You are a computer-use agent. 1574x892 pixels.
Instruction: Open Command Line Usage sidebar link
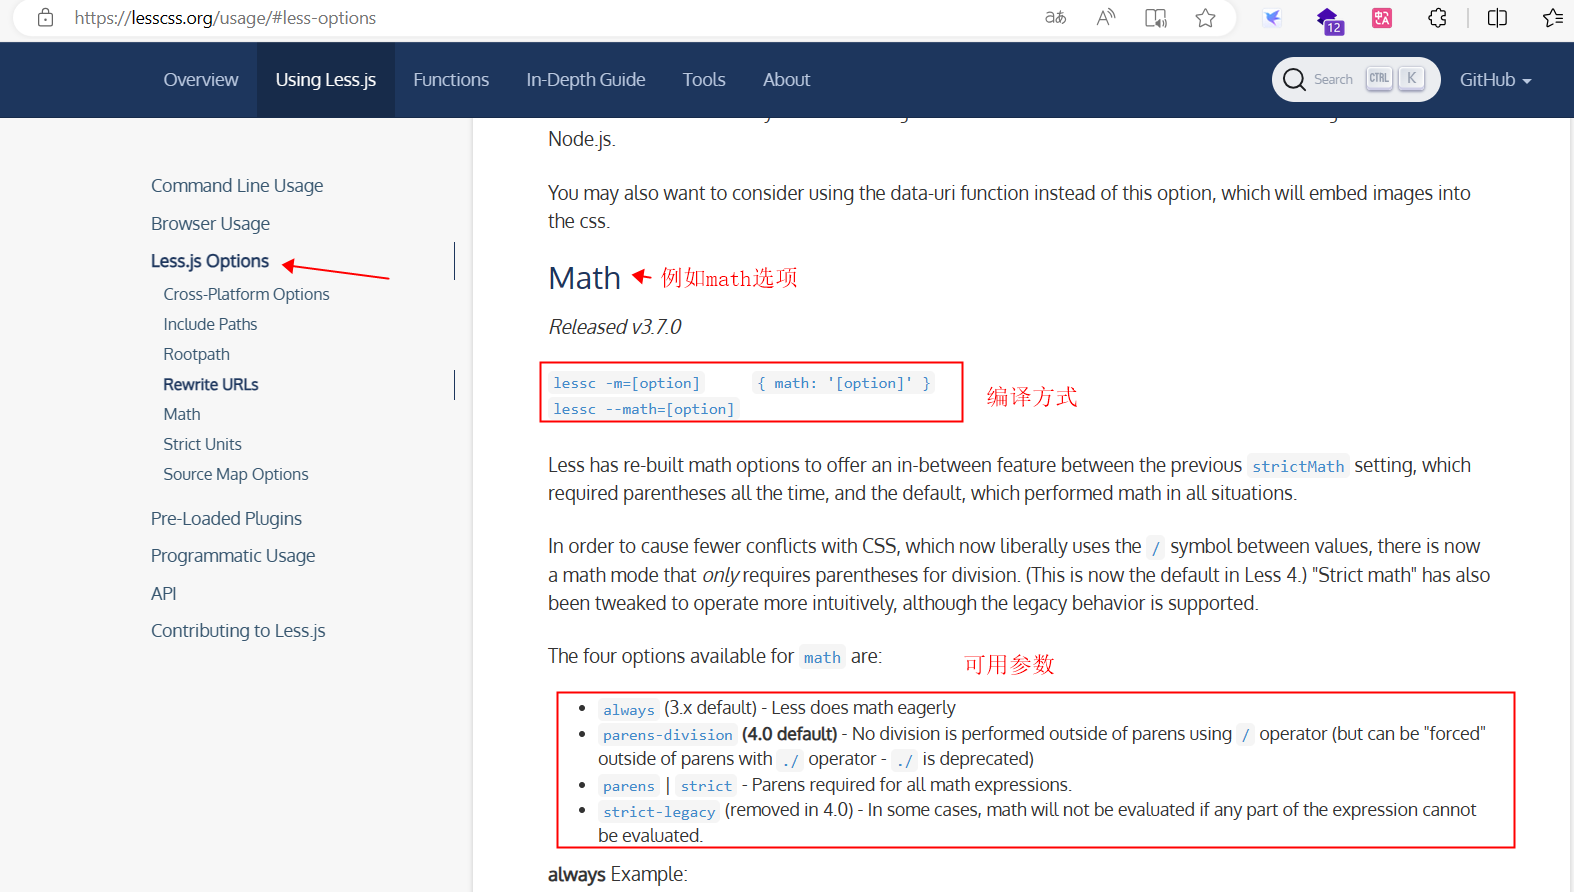coord(237,186)
